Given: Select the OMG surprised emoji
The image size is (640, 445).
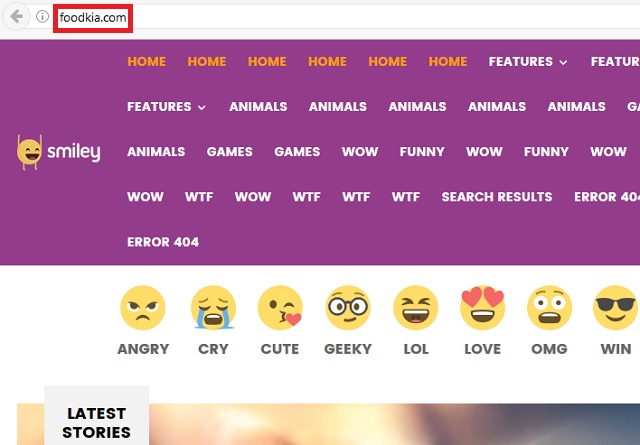Looking at the screenshot, I should point(549,308).
